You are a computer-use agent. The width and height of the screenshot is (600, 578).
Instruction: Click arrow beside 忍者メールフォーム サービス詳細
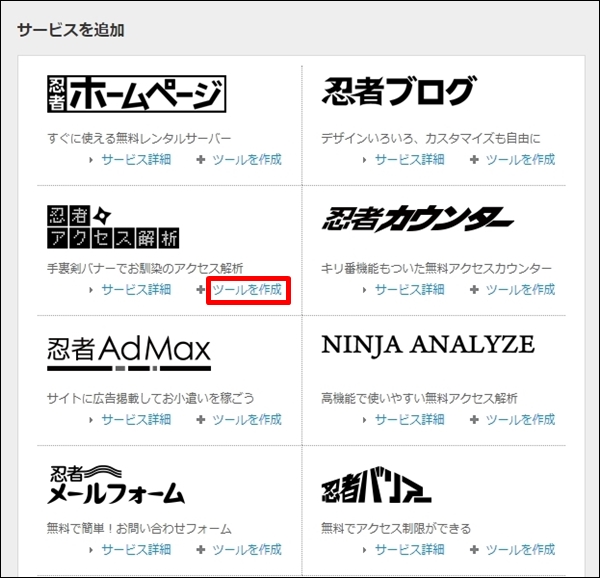click(91, 550)
